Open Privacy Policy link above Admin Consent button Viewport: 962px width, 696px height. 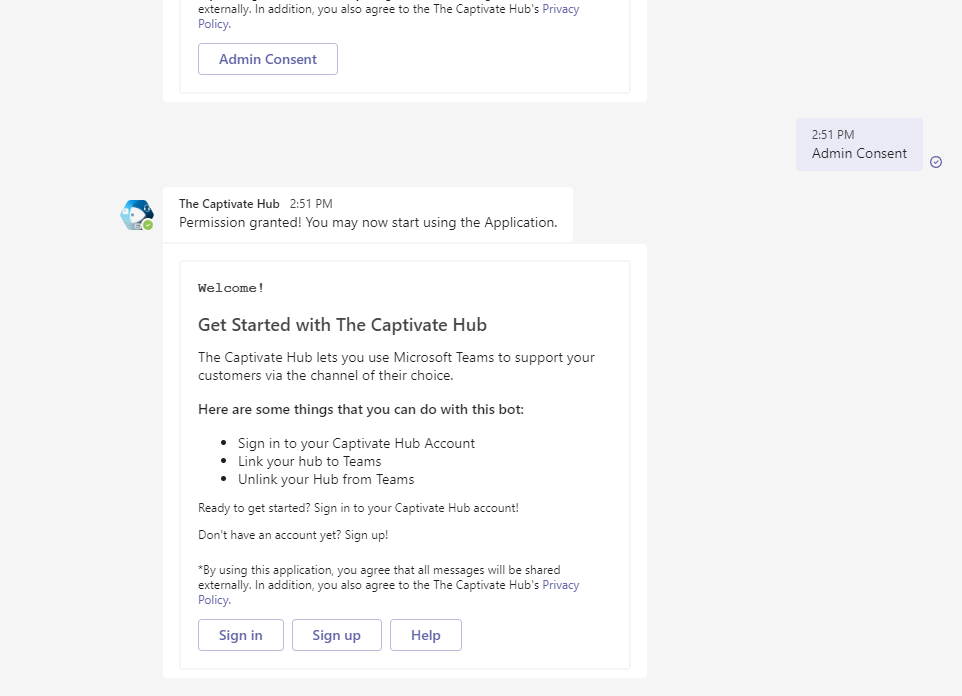click(560, 9)
